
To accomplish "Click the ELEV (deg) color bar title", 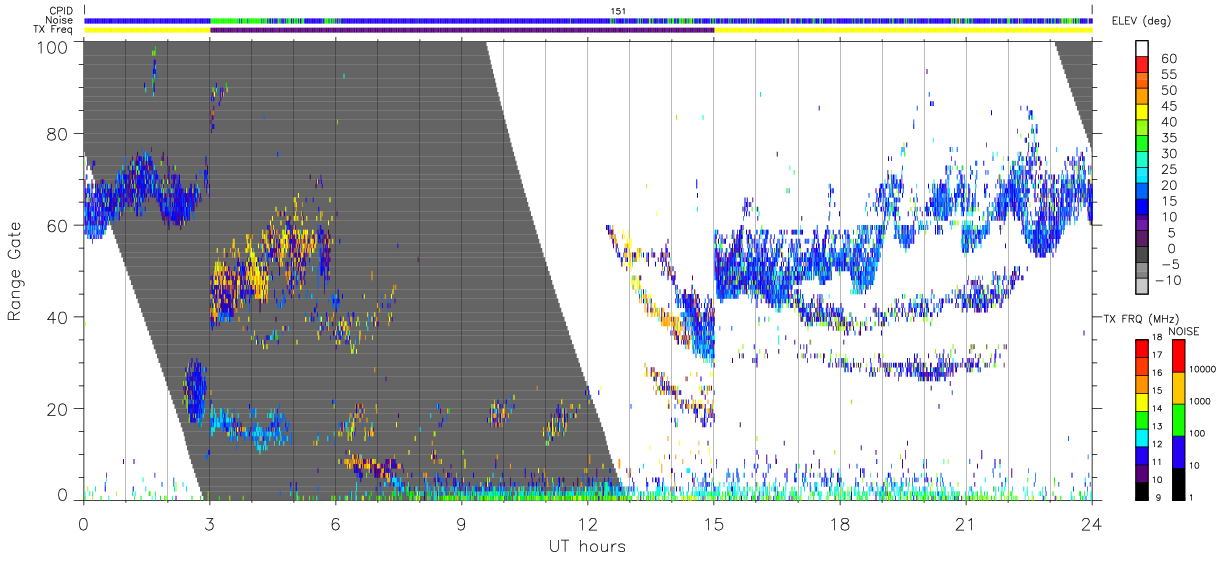I will [1141, 21].
